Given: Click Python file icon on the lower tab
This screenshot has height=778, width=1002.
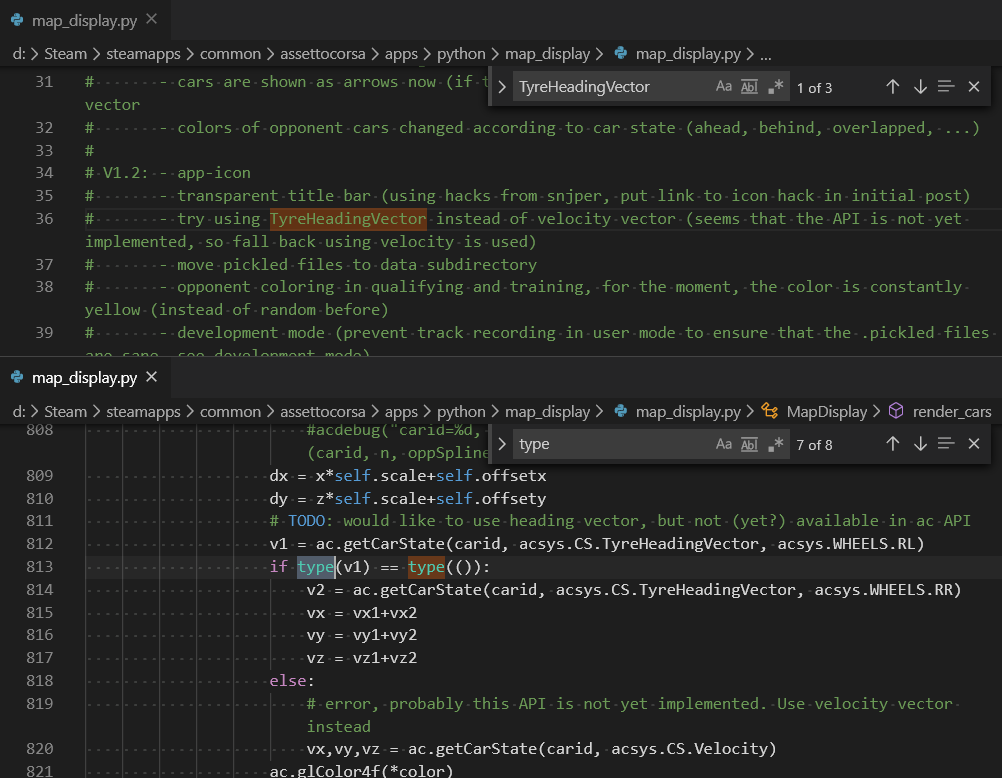Looking at the screenshot, I should [17, 378].
